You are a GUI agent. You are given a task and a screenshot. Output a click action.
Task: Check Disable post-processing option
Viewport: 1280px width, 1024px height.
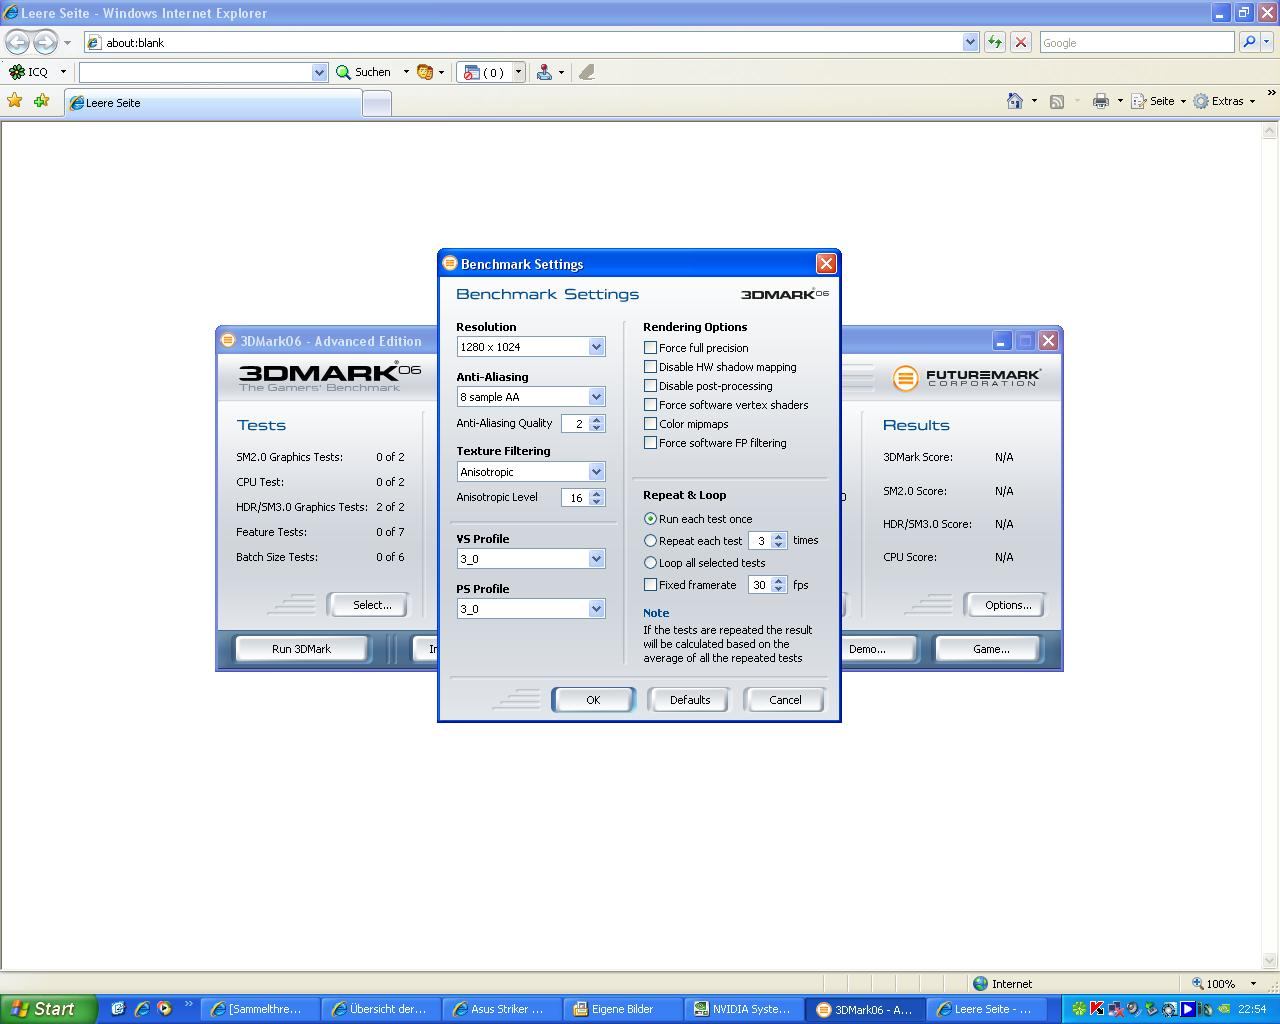click(650, 385)
